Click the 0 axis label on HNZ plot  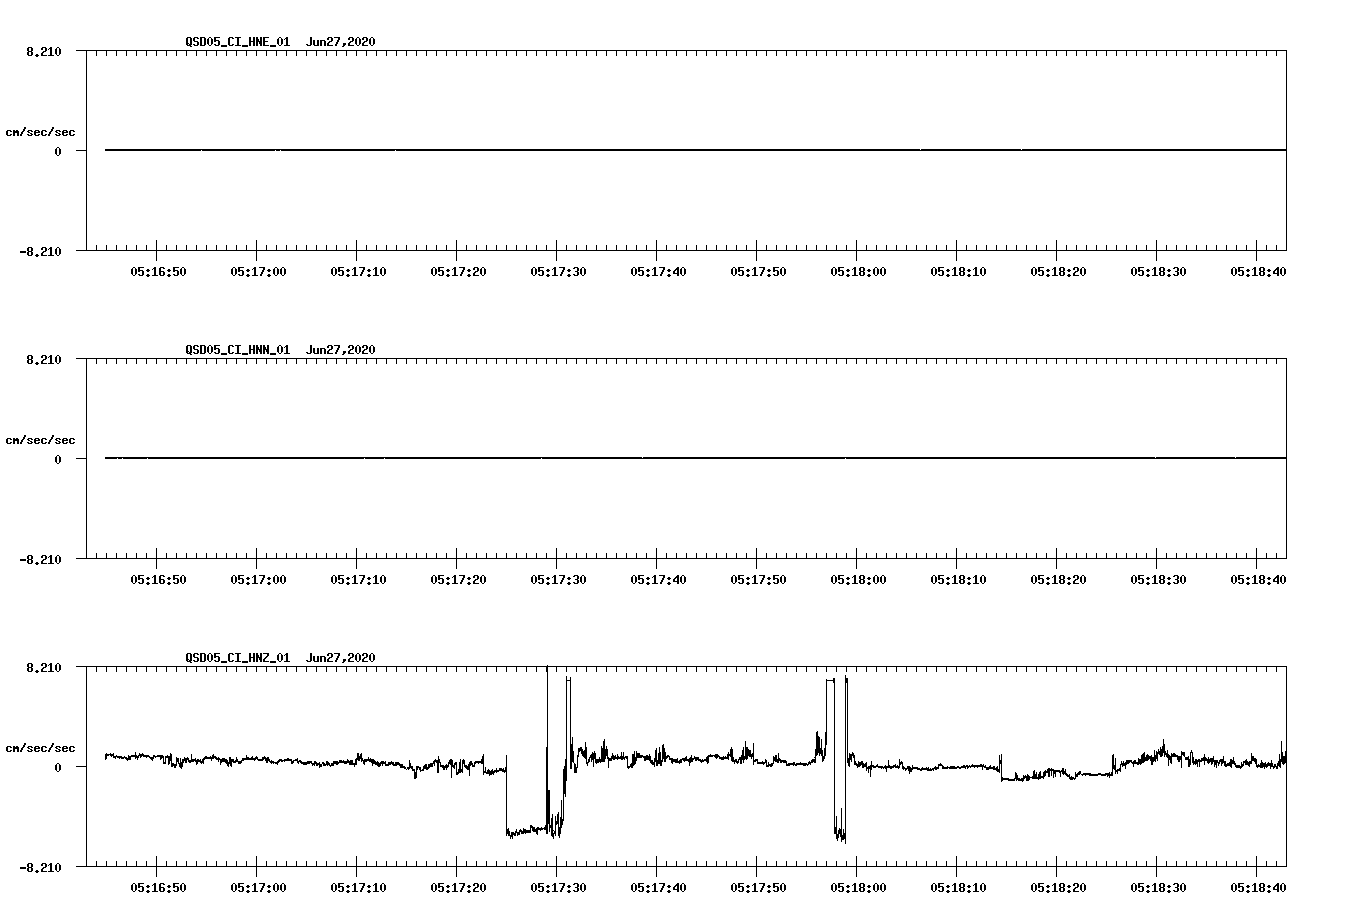click(58, 768)
